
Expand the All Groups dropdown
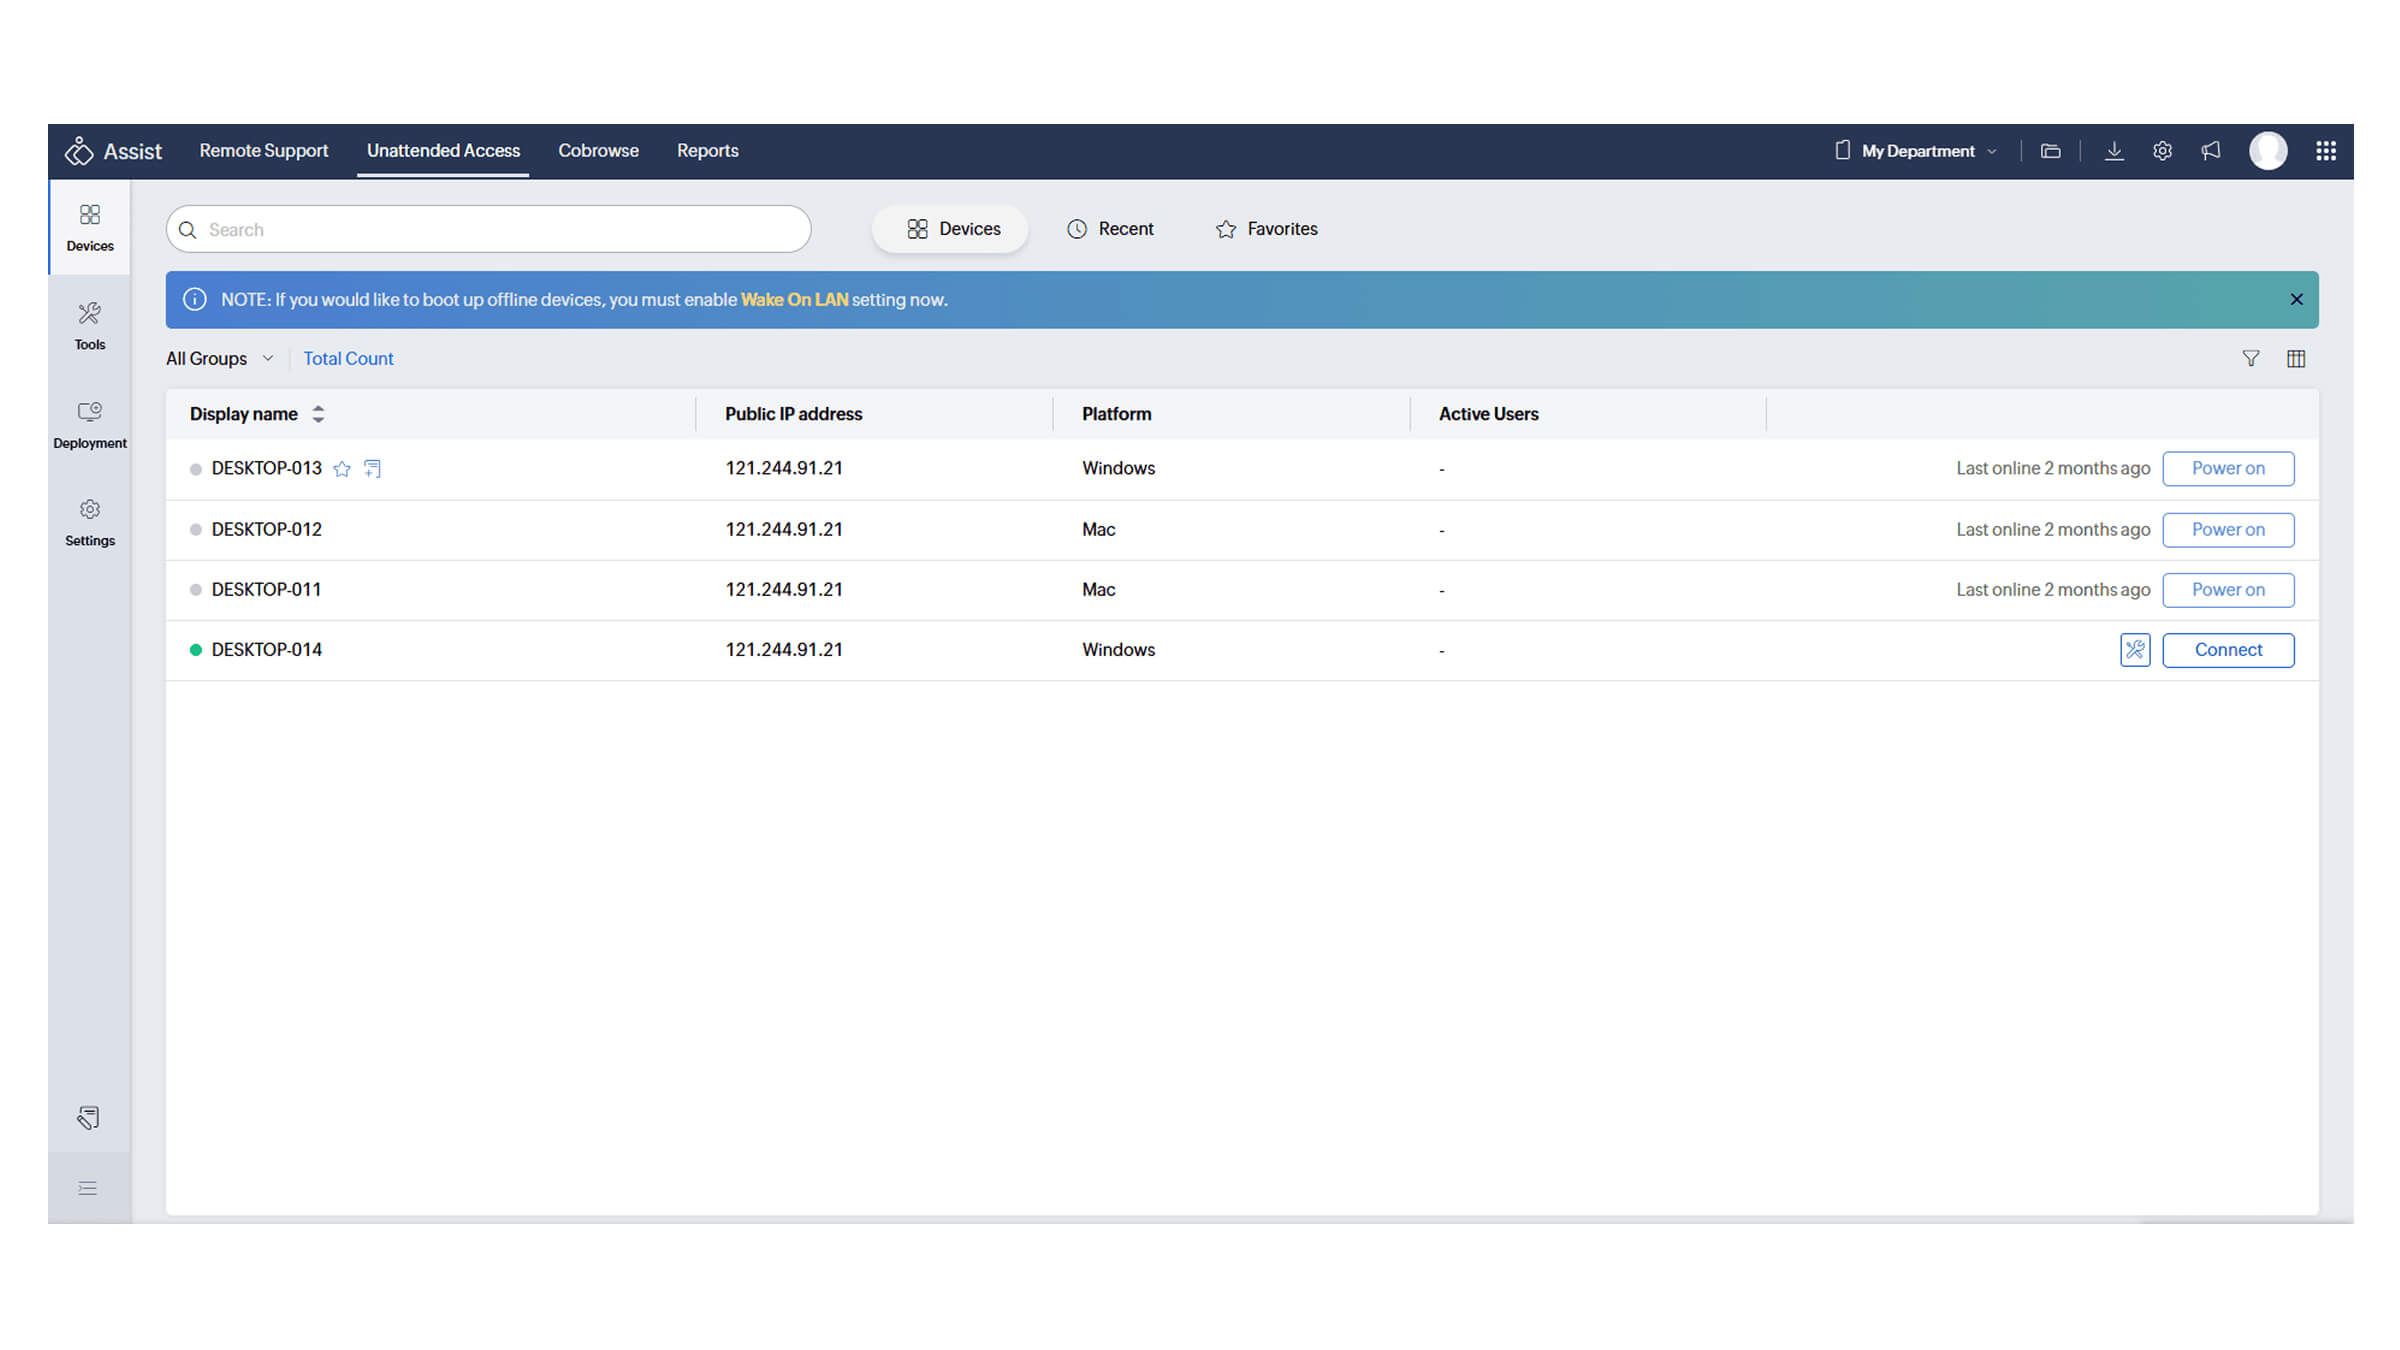(x=219, y=358)
